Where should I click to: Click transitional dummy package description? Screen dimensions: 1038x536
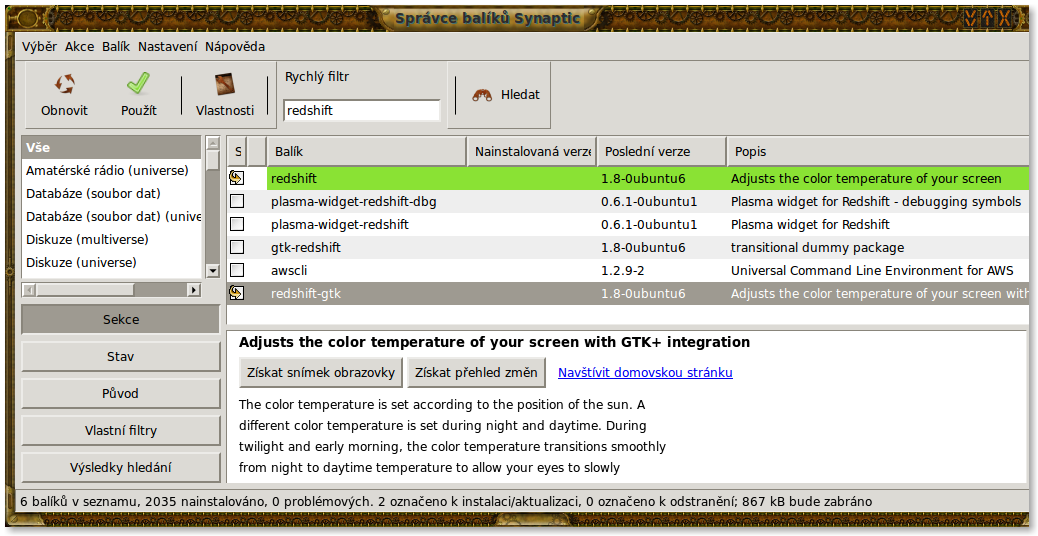(818, 247)
